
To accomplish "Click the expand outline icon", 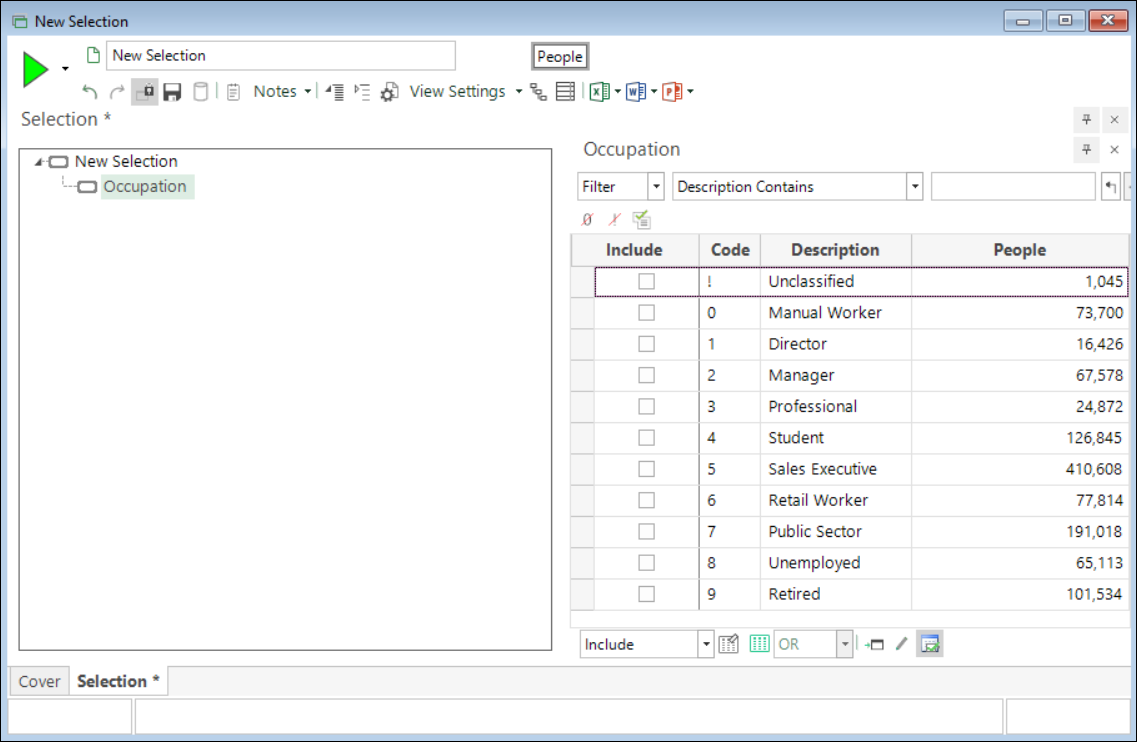I will pyautogui.click(x=362, y=92).
